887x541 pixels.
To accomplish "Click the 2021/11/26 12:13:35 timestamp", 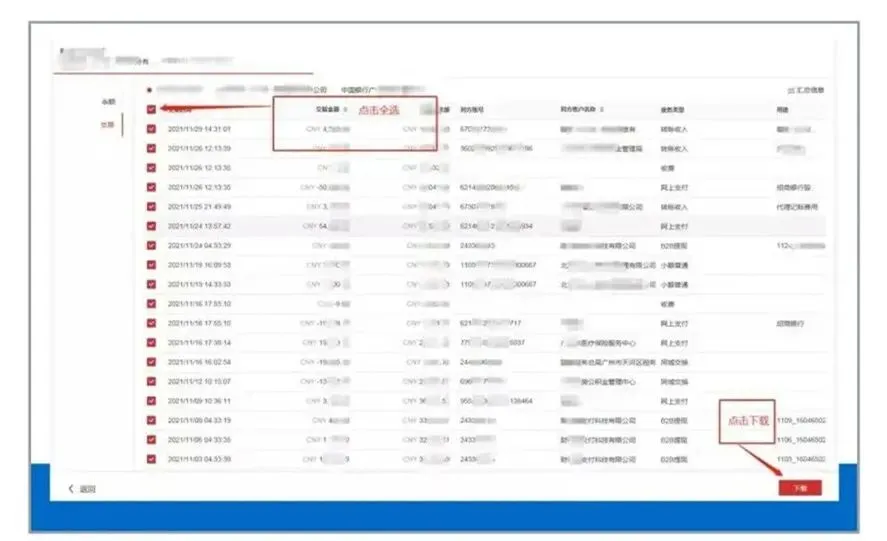I will [x=199, y=187].
